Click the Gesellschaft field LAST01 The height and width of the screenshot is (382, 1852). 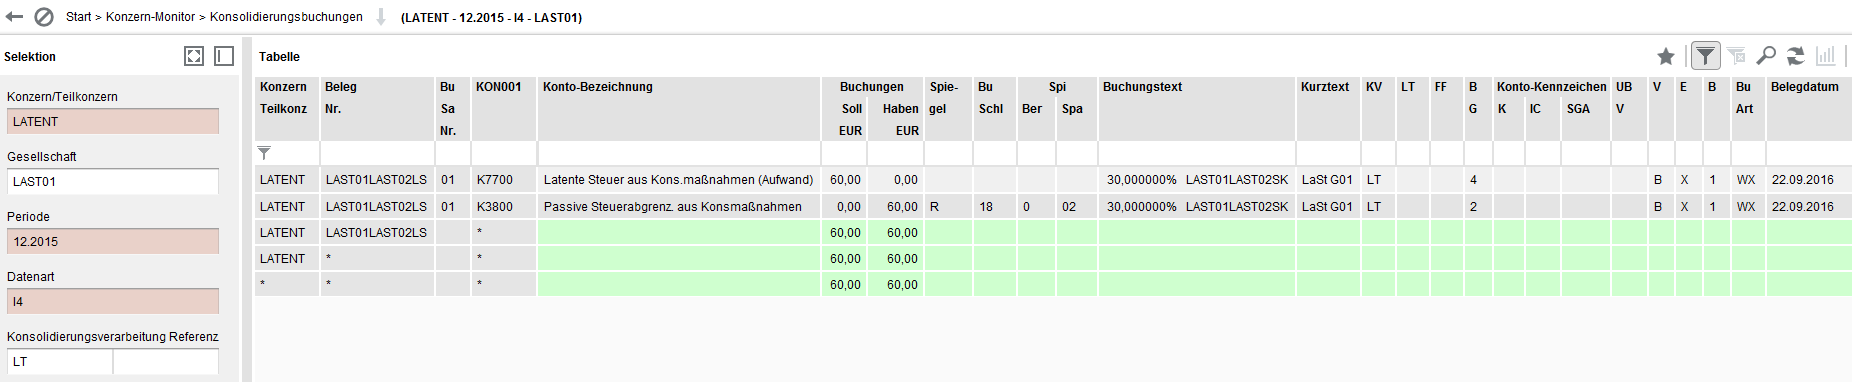tap(113, 182)
